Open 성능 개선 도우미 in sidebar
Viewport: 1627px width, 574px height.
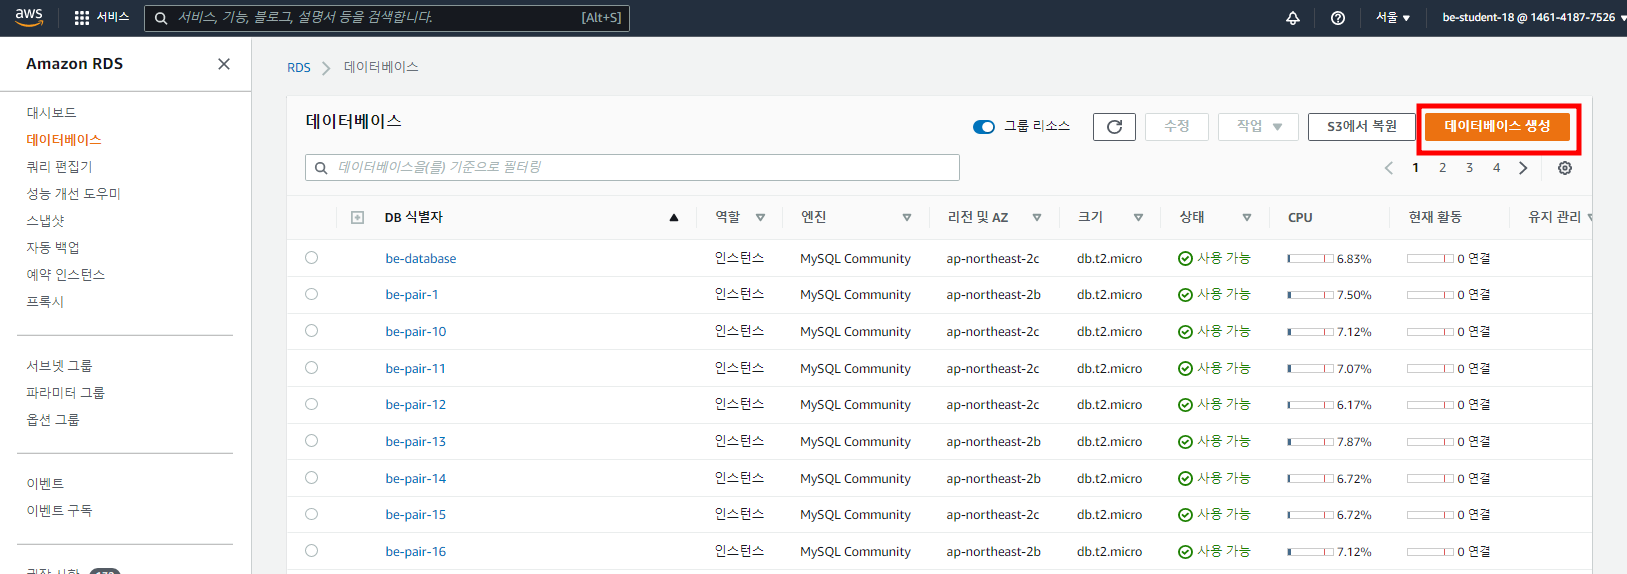73,194
